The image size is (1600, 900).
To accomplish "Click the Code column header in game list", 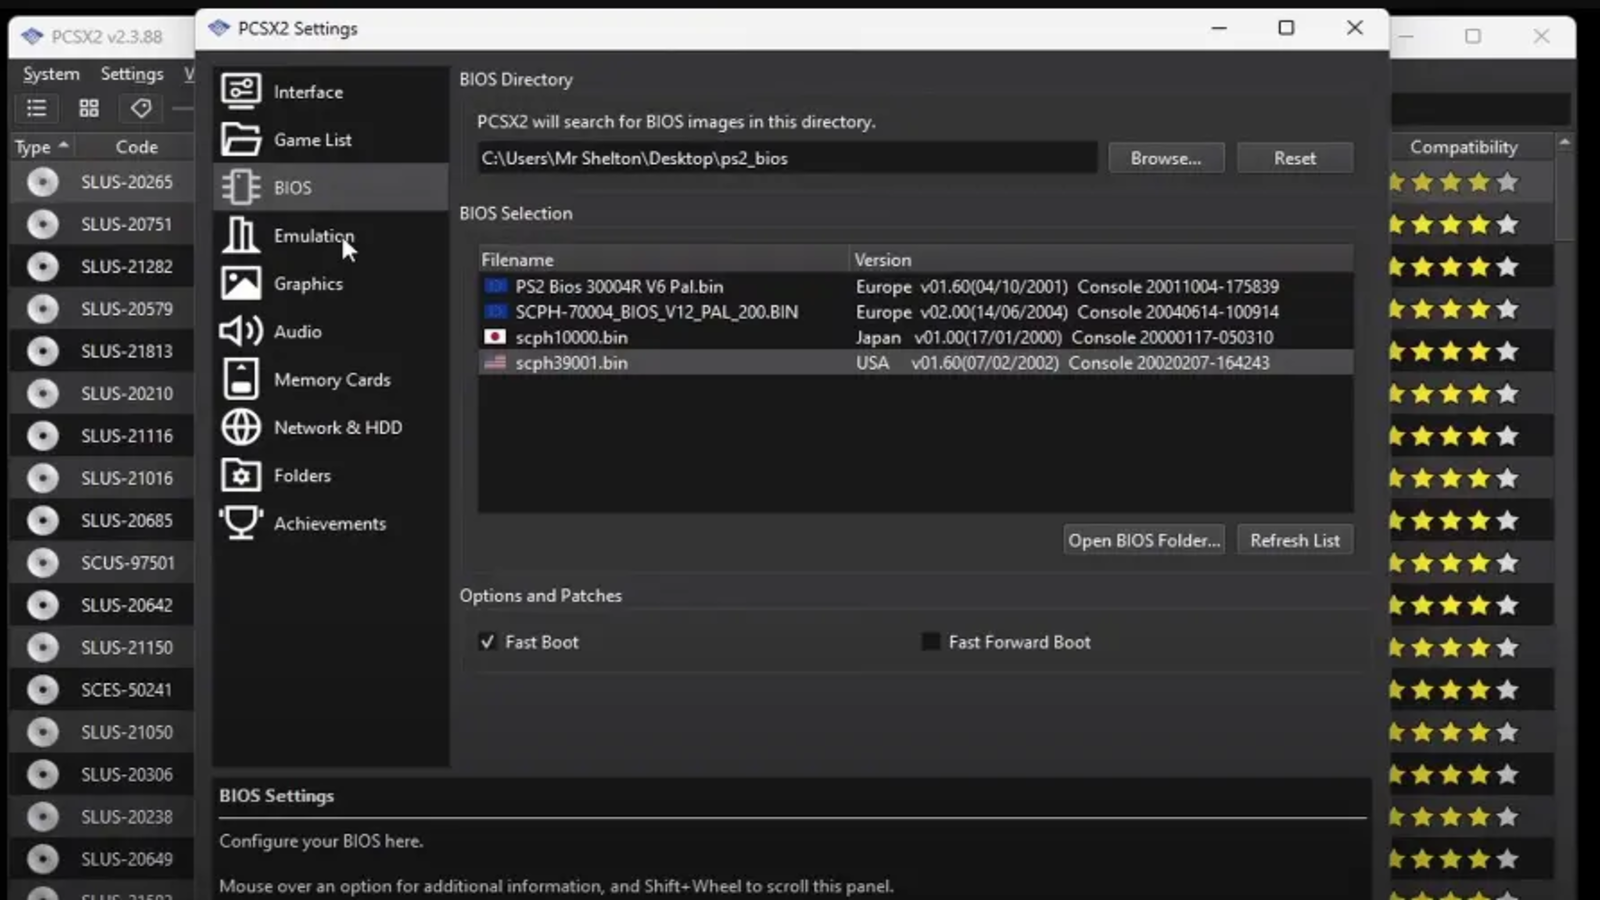I will point(136,147).
